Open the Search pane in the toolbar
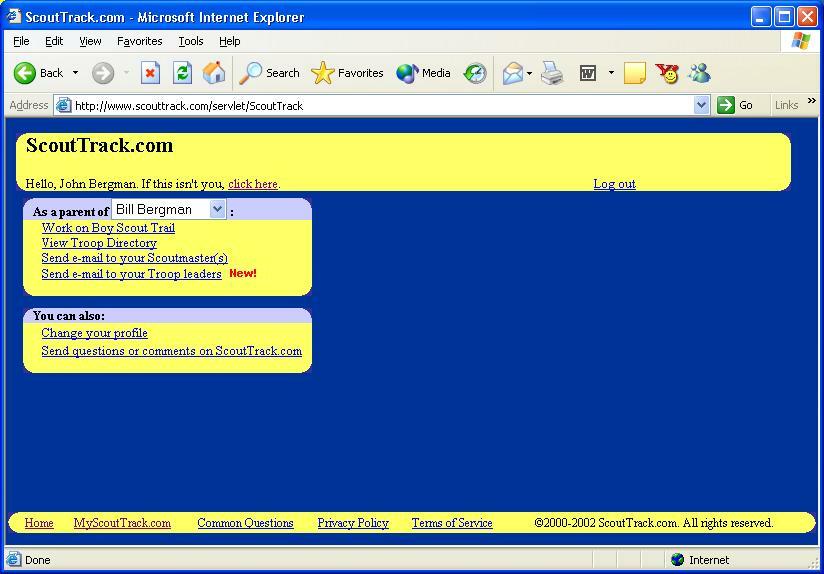Viewport: 824px width, 574px height. click(x=269, y=73)
